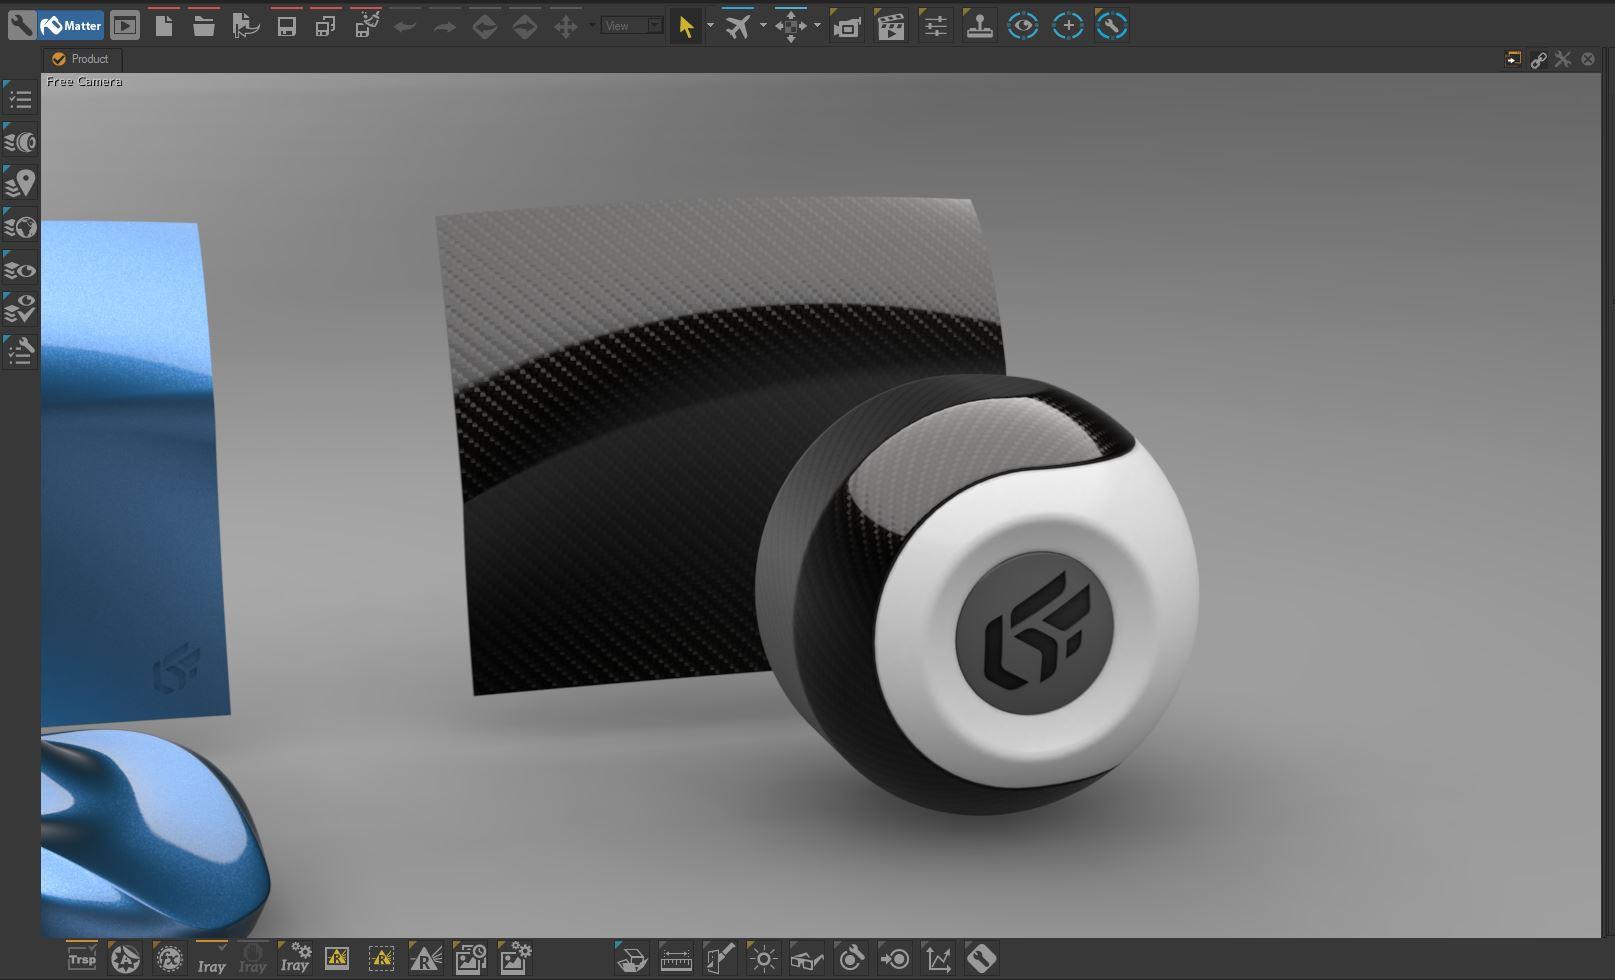1615x980 pixels.
Task: Click the picture-with-gears icon
Action: point(515,959)
